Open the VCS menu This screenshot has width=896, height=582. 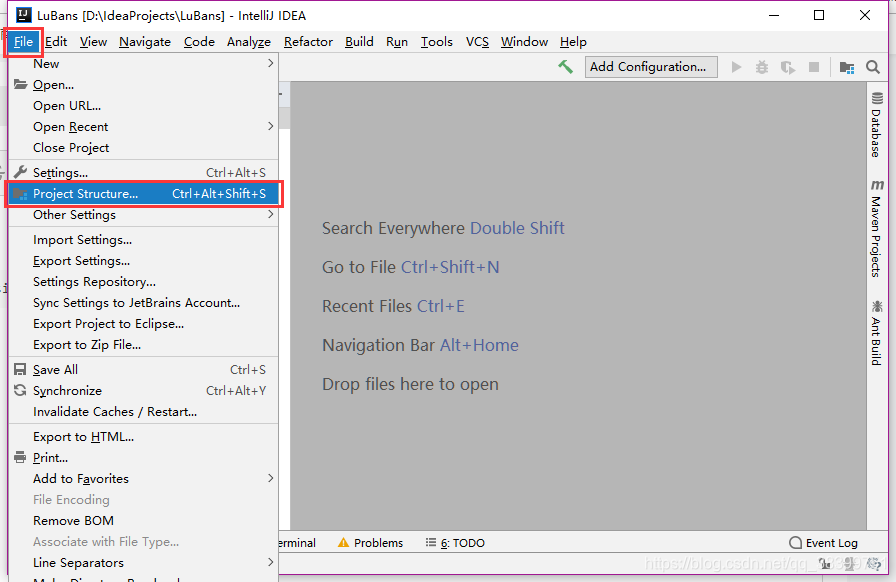477,42
